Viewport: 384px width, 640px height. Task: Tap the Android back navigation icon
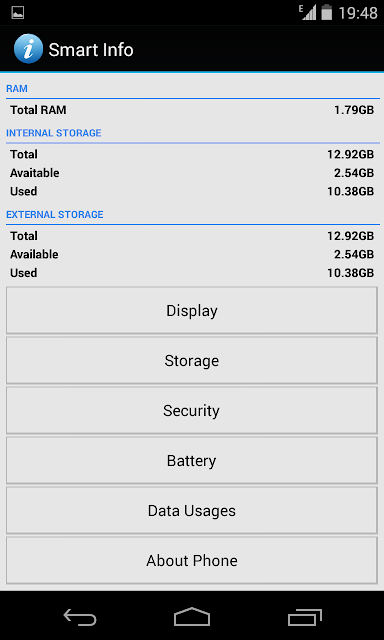tap(80, 616)
